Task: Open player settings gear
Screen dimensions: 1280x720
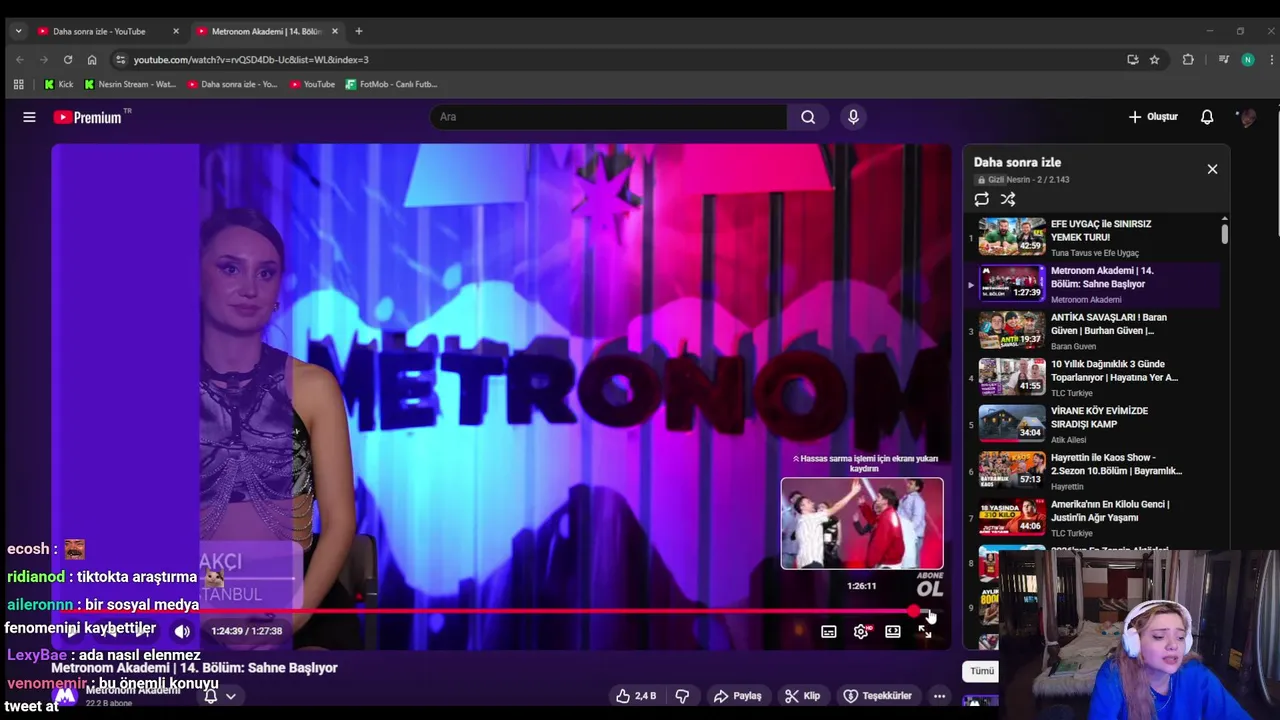Action: click(861, 631)
